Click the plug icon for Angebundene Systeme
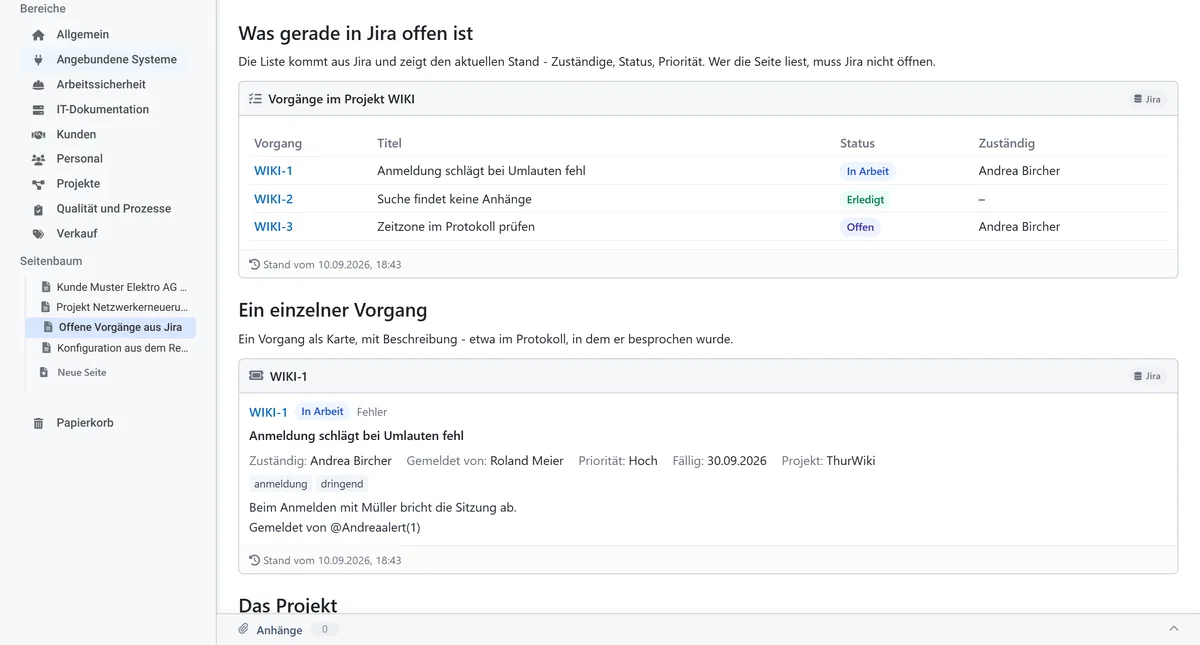 click(x=39, y=60)
